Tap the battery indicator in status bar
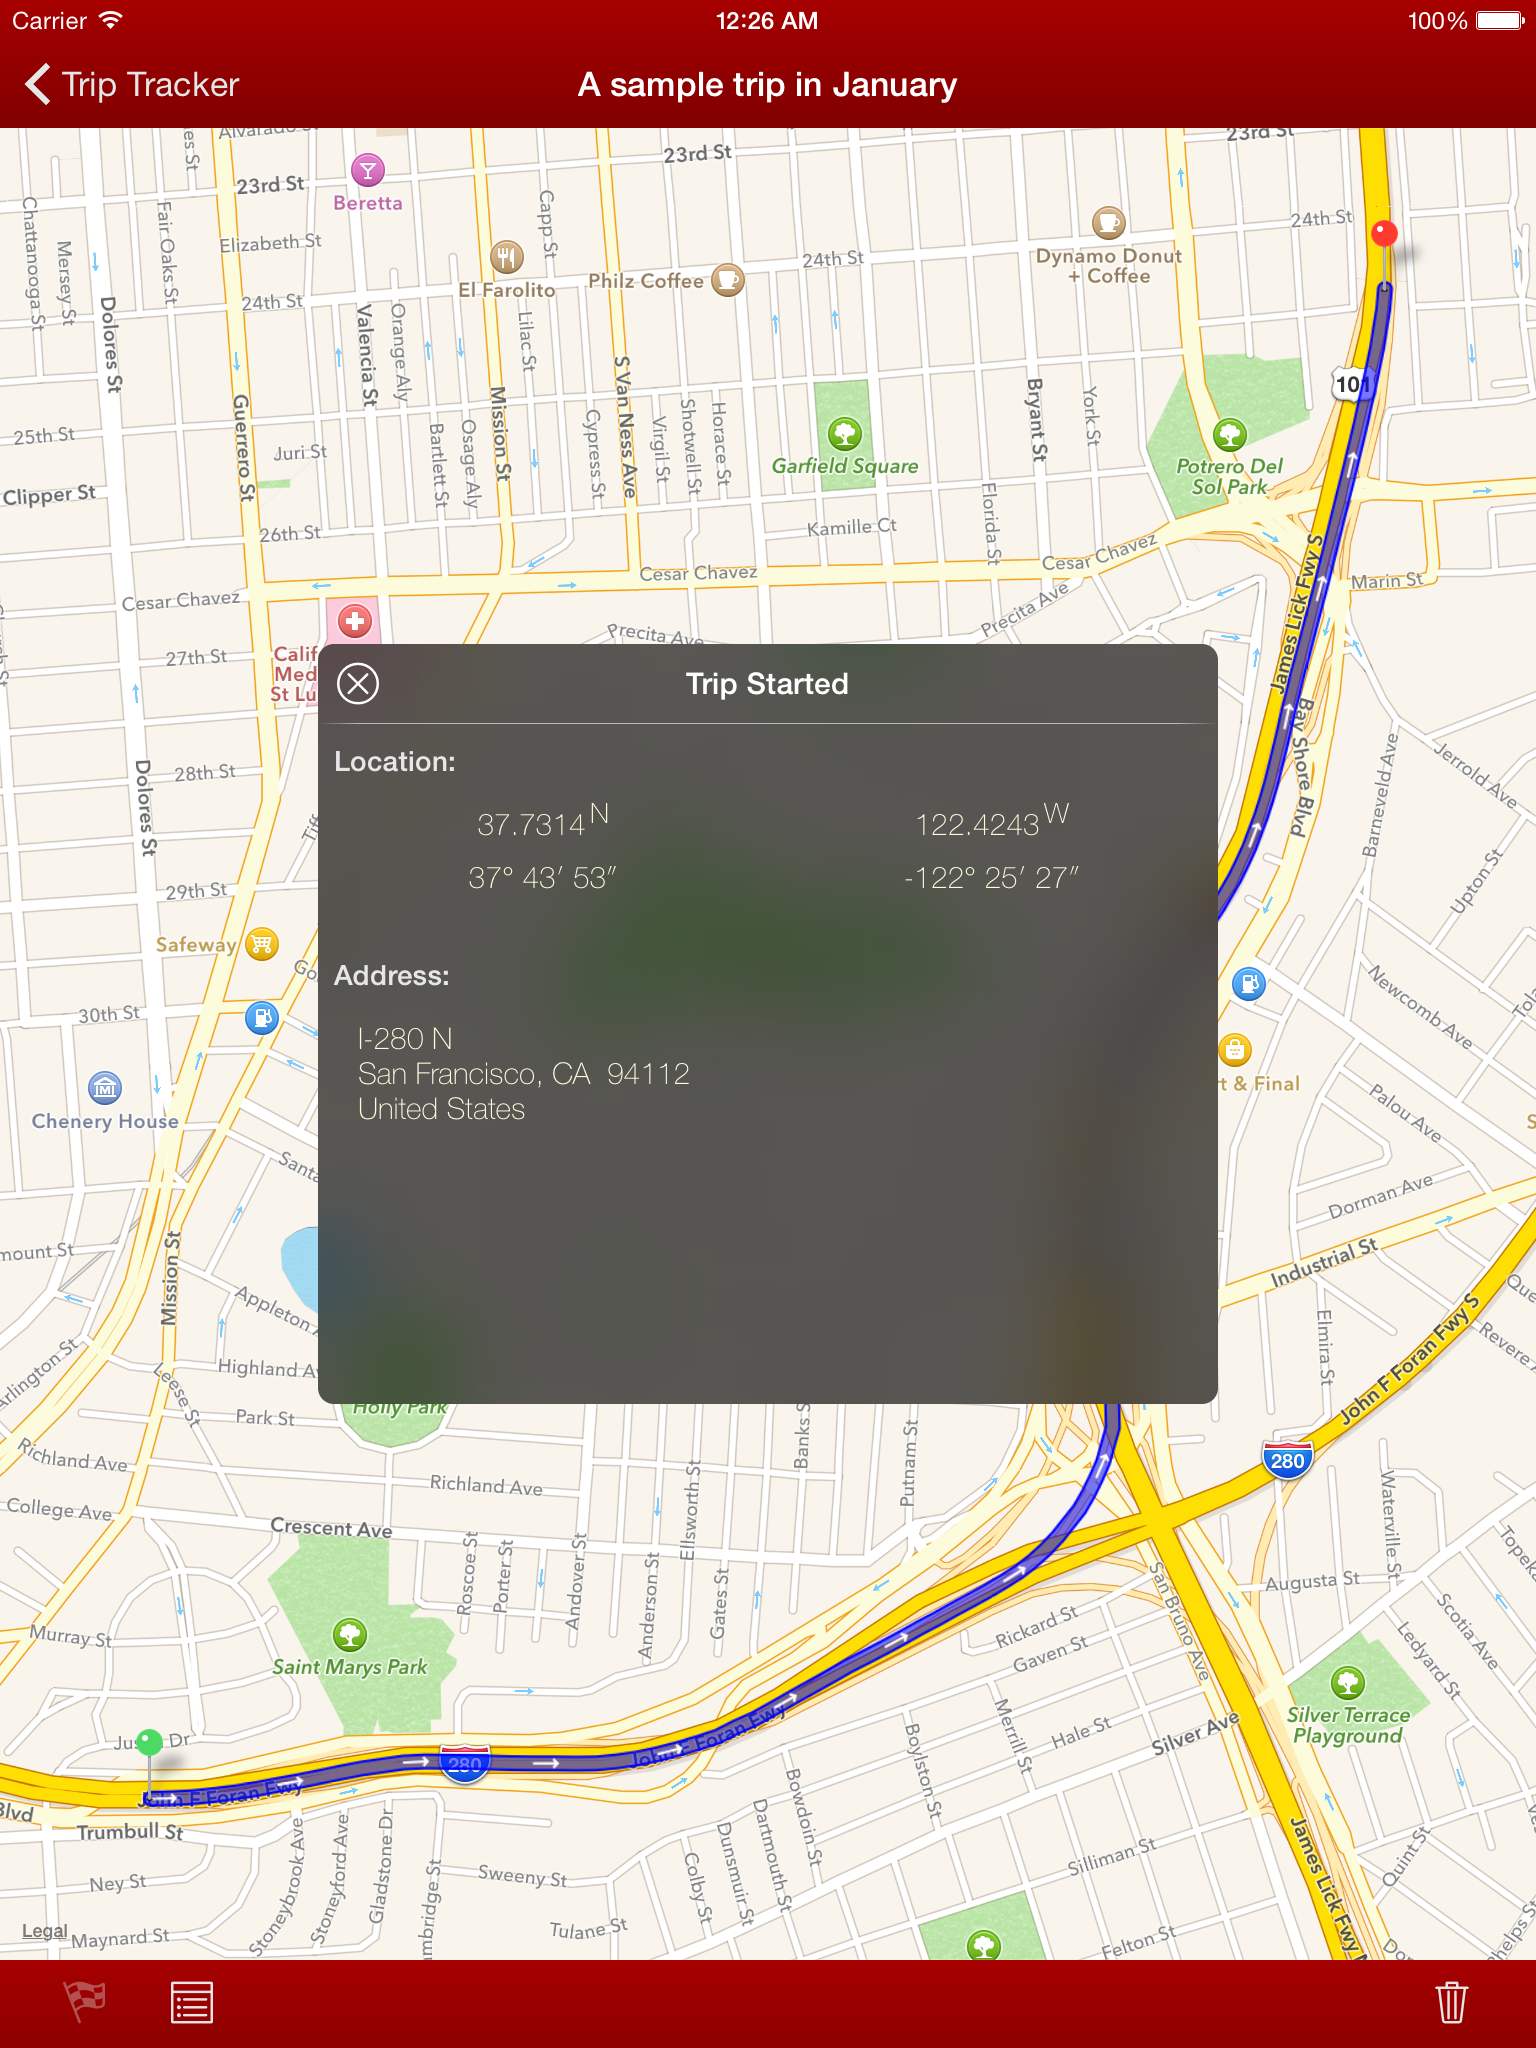The width and height of the screenshot is (1536, 2048). (x=1500, y=20)
